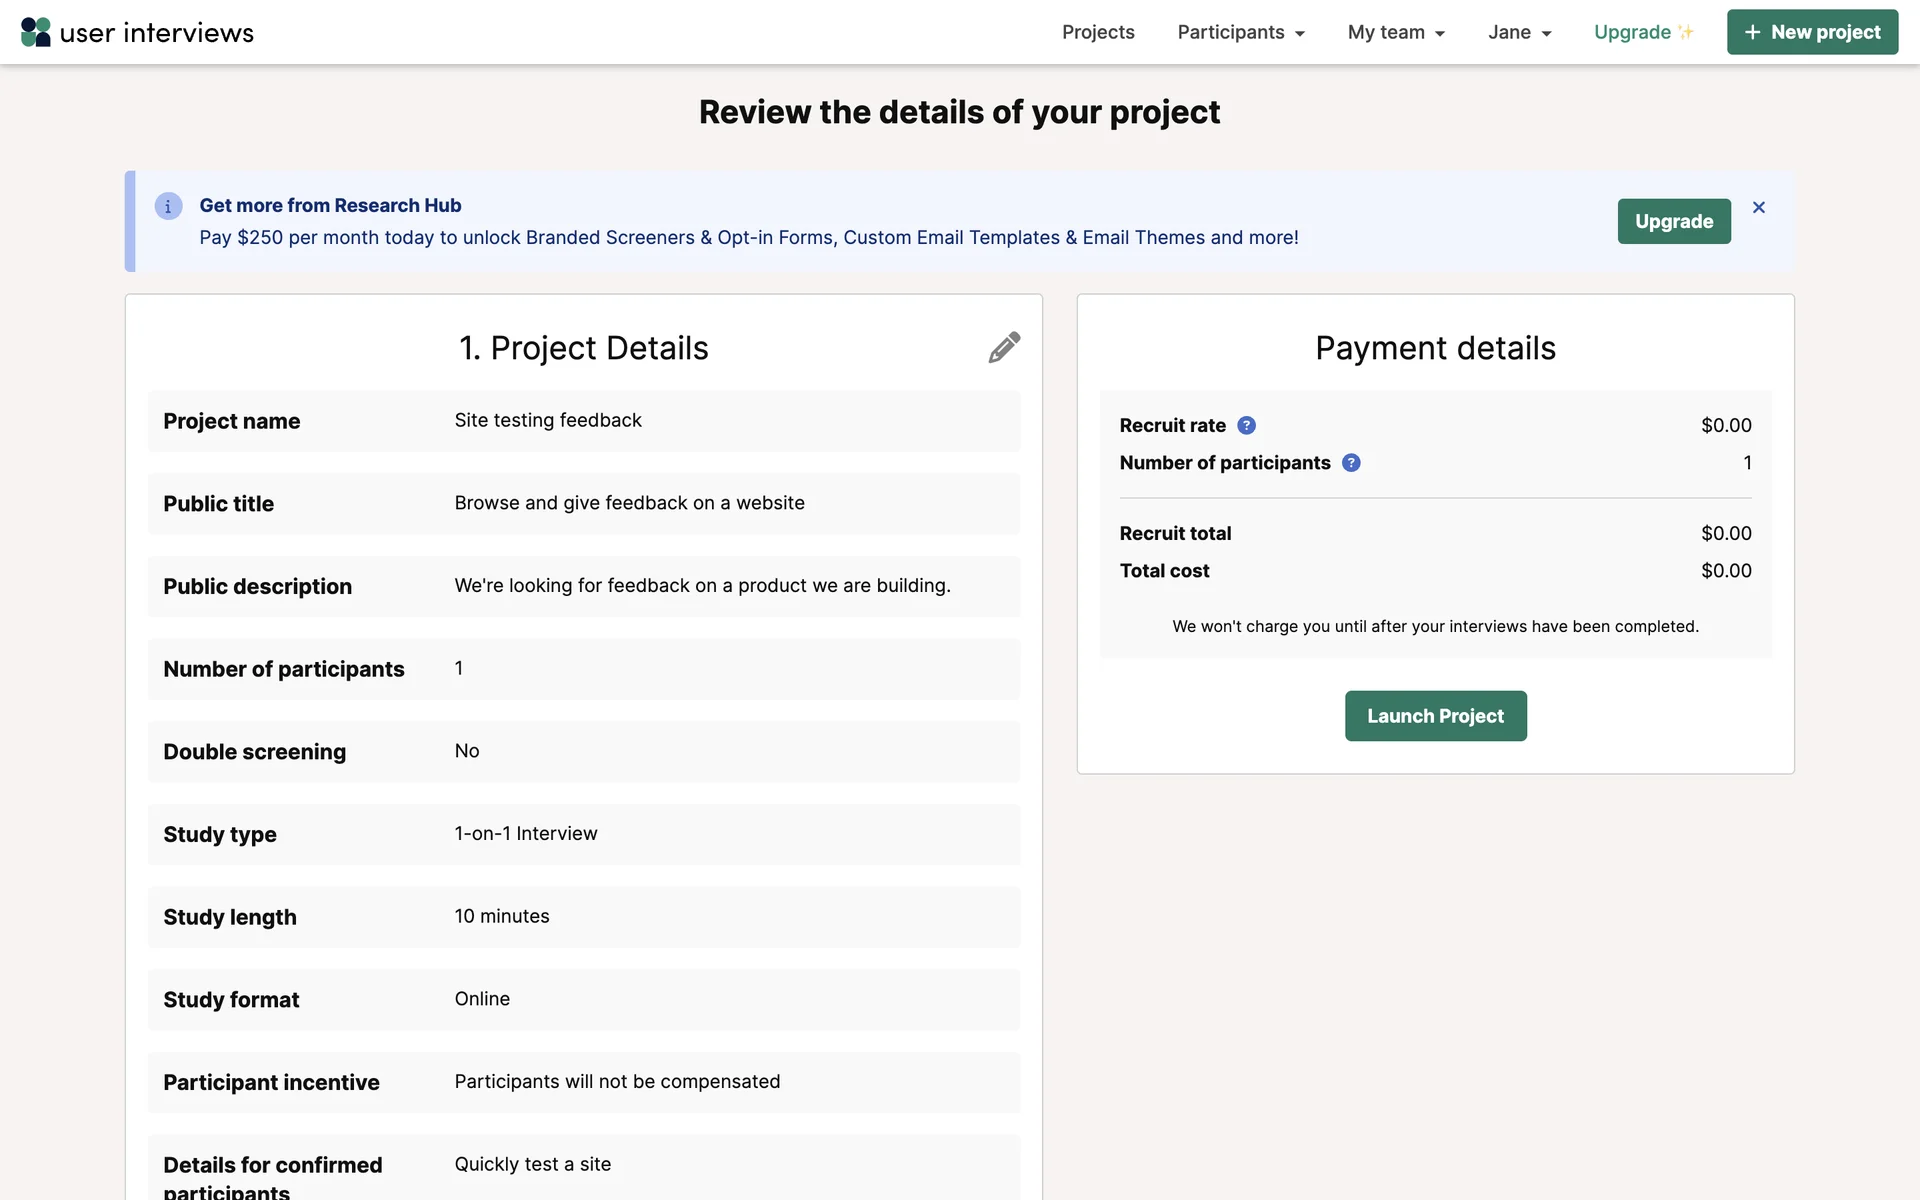Viewport: 1920px width, 1200px height.
Task: Click the Get more from Research Hub heading
Action: [x=330, y=205]
